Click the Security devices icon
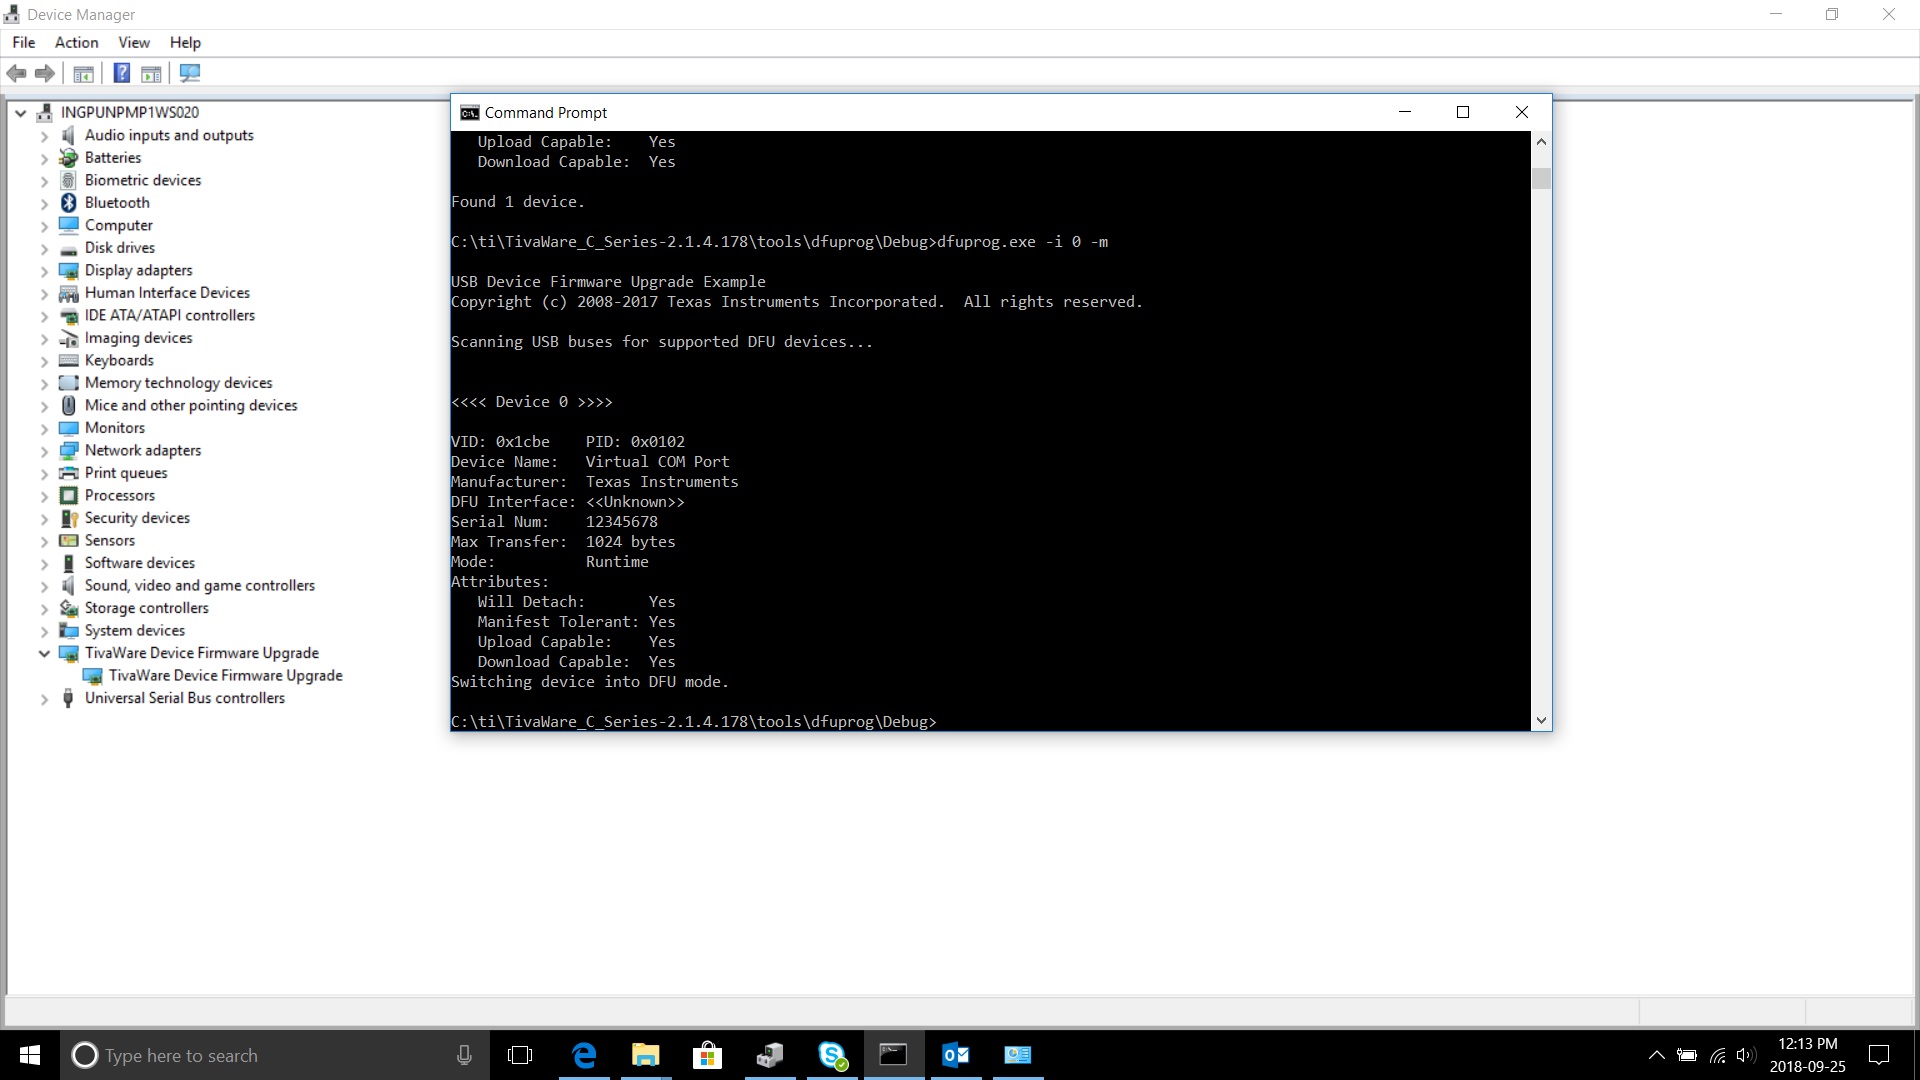 (x=68, y=518)
